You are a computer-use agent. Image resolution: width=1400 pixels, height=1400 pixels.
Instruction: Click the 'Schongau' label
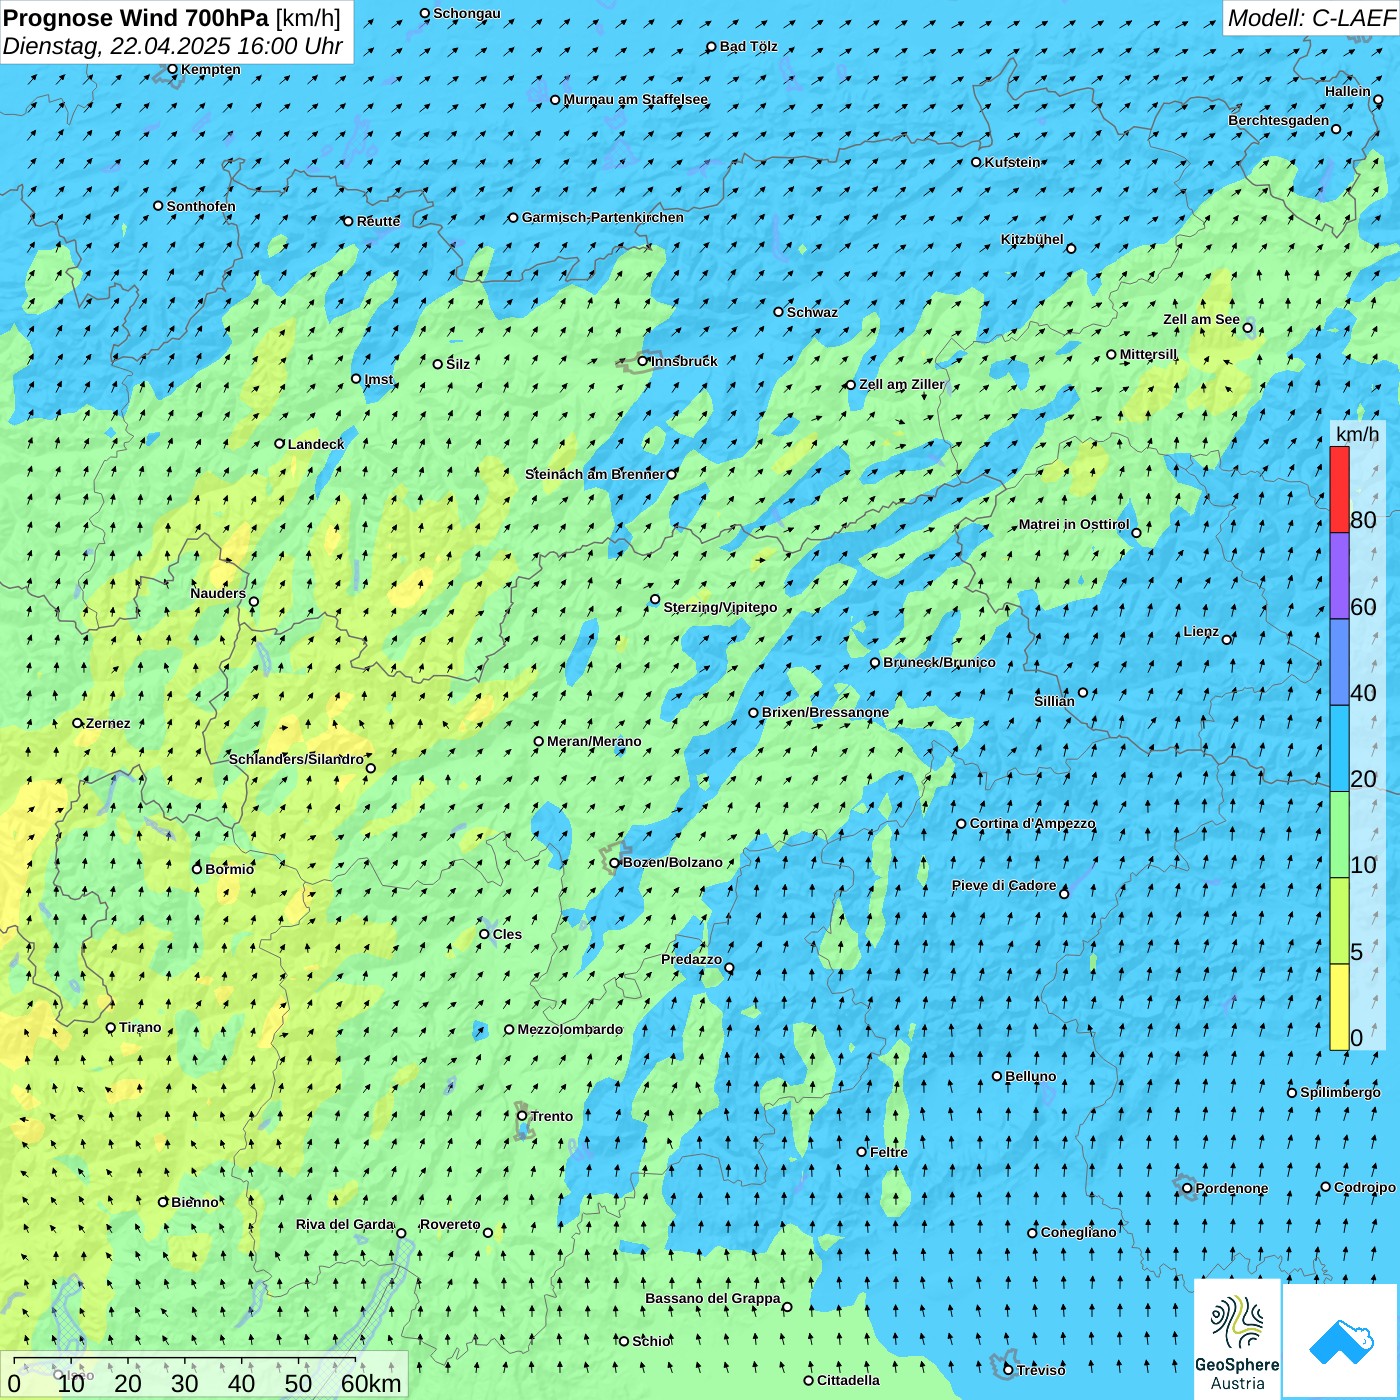tap(467, 13)
